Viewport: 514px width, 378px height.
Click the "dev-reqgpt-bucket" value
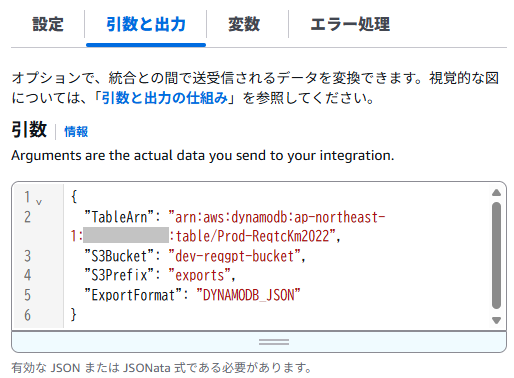tap(235, 256)
